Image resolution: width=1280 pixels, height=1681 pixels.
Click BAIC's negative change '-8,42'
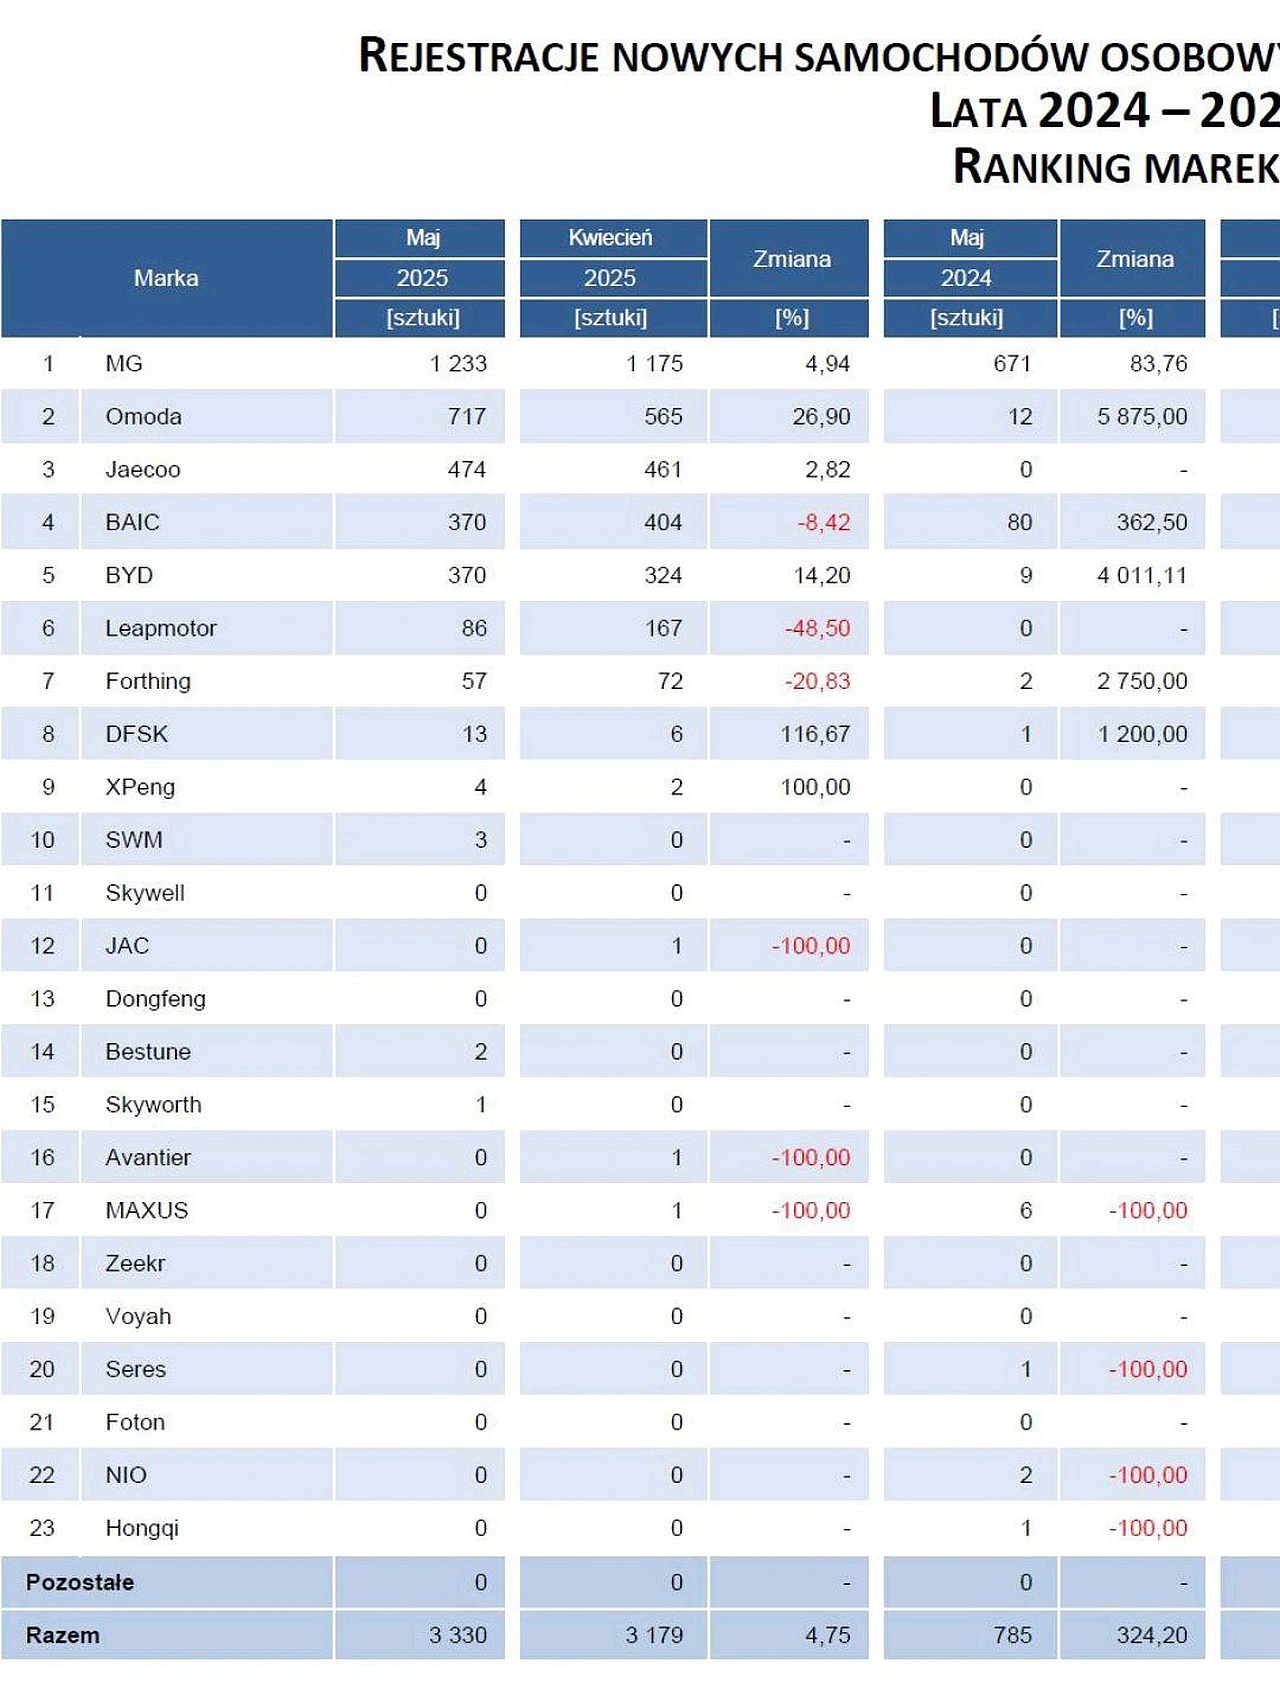[x=823, y=523]
